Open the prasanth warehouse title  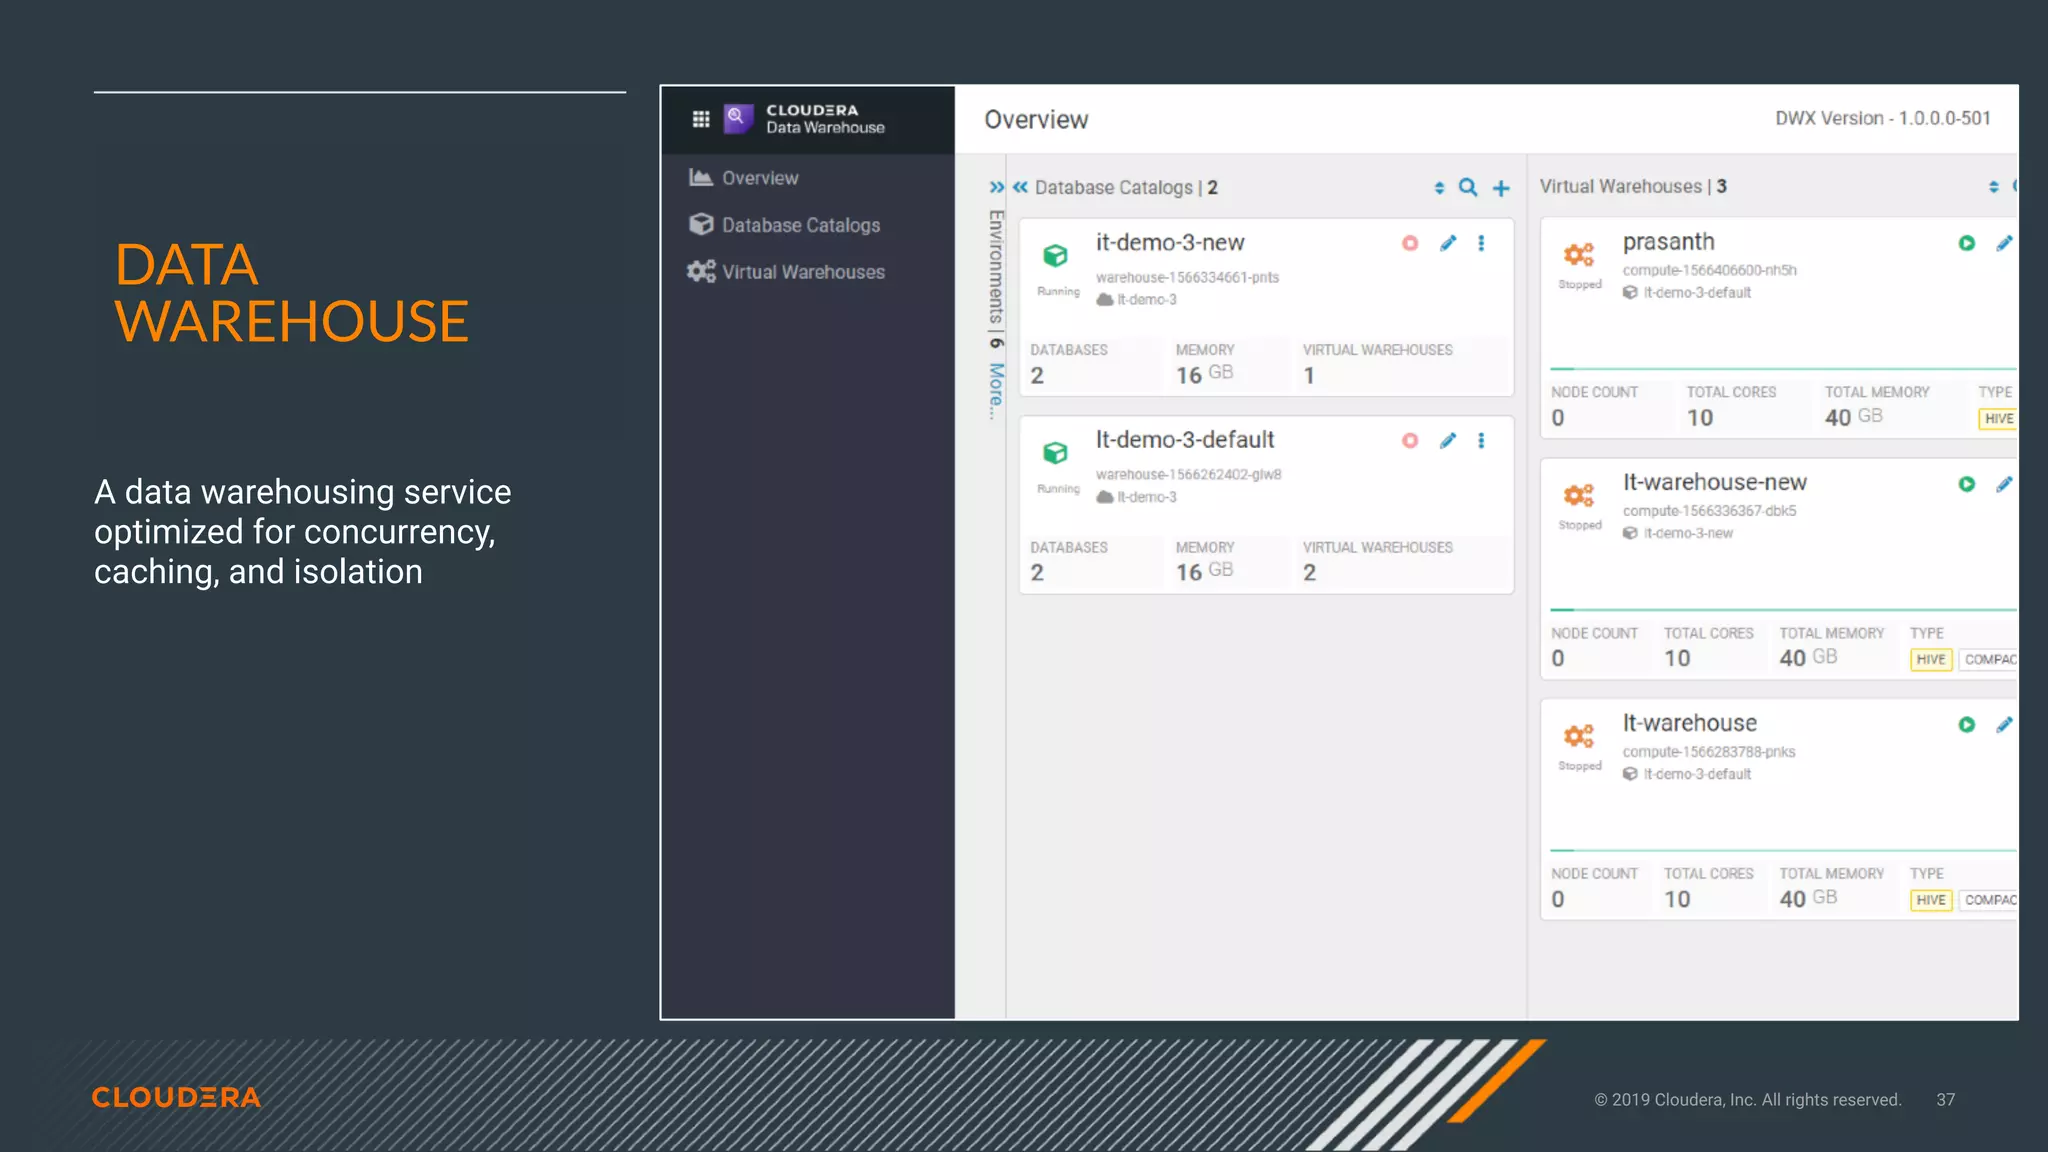click(1668, 242)
